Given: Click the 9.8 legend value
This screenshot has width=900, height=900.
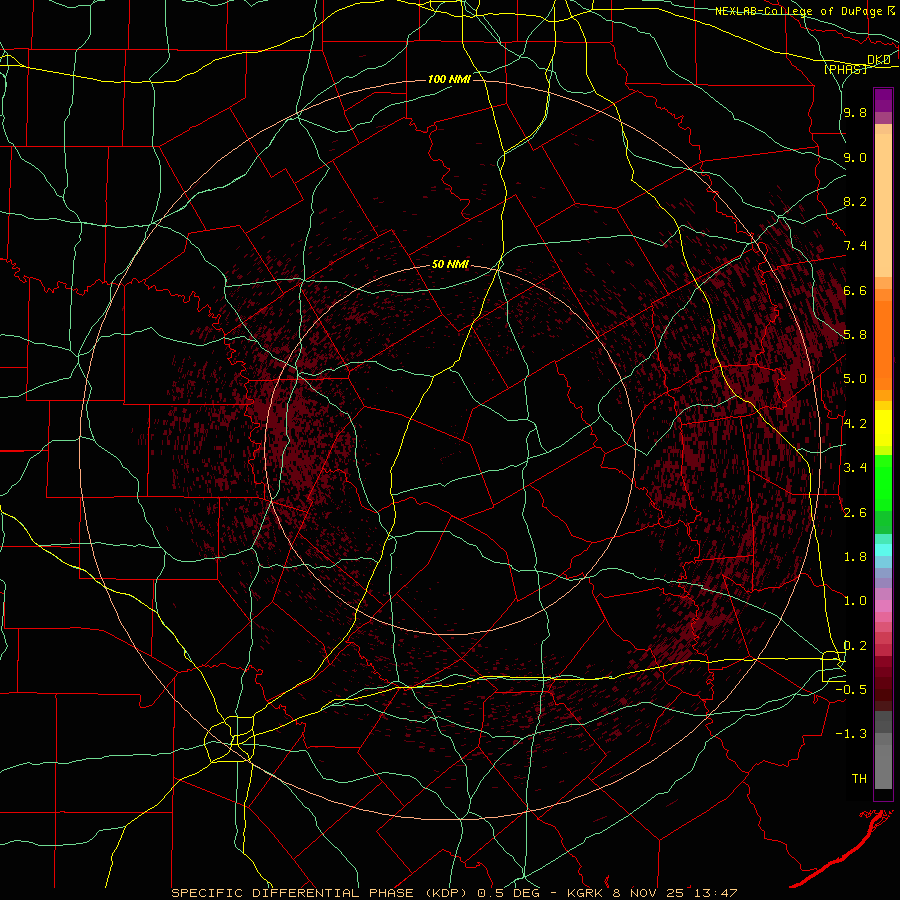Looking at the screenshot, I should (x=855, y=112).
